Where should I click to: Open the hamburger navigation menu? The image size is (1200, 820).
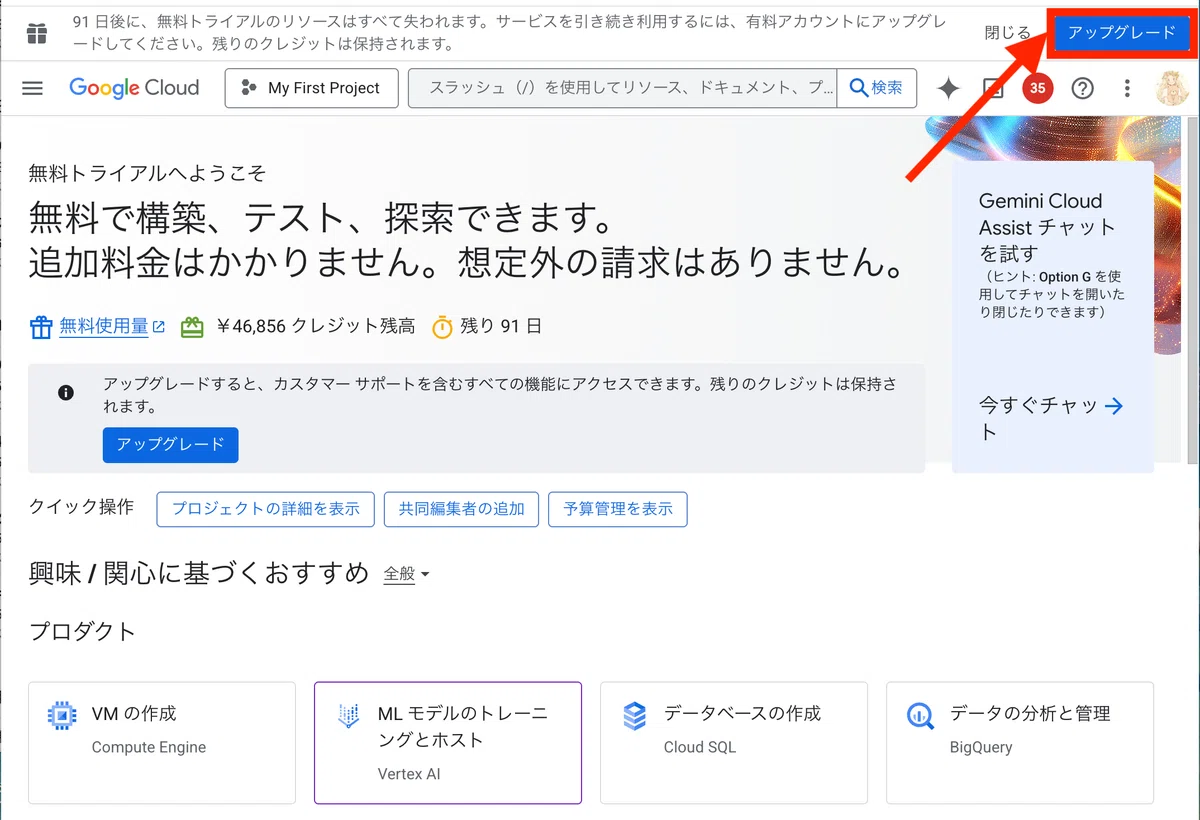[32, 88]
